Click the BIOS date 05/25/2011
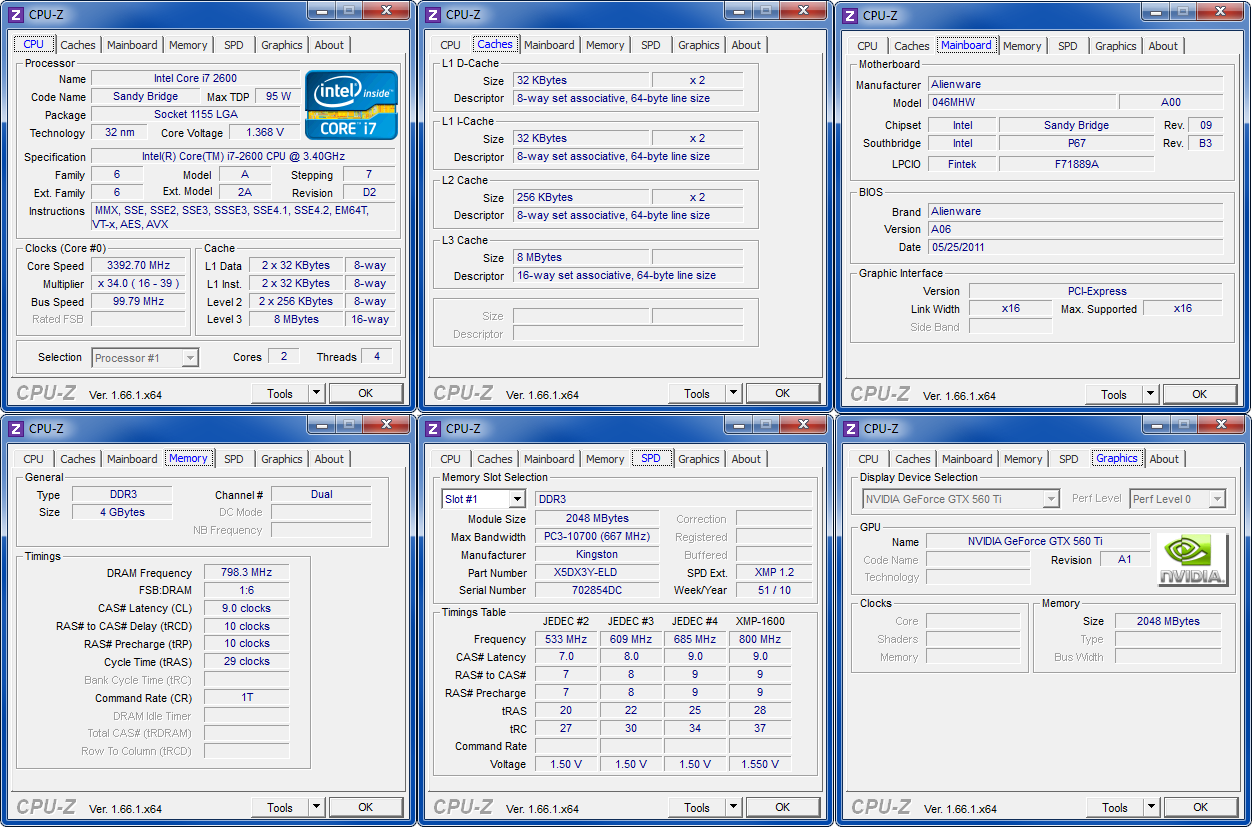The width and height of the screenshot is (1252, 828). pyautogui.click(x=1075, y=247)
